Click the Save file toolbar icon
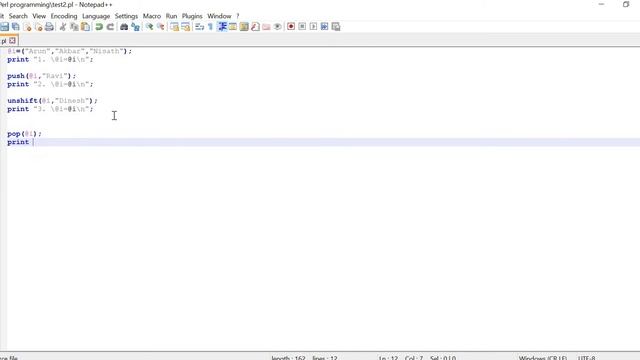 [x=4, y=27]
